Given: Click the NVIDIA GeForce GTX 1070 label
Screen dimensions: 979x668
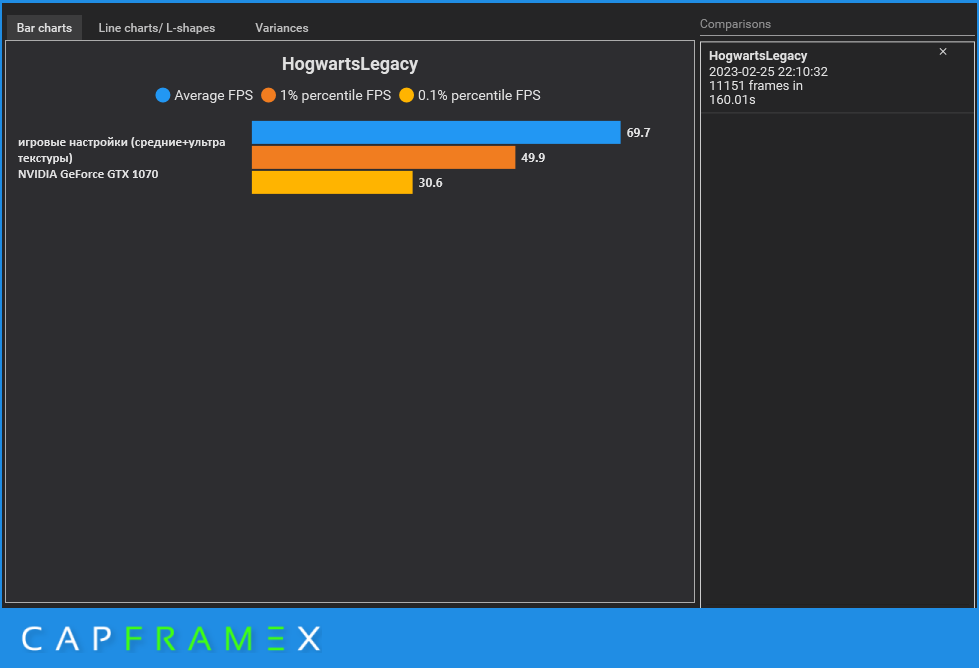Looking at the screenshot, I should [88, 174].
